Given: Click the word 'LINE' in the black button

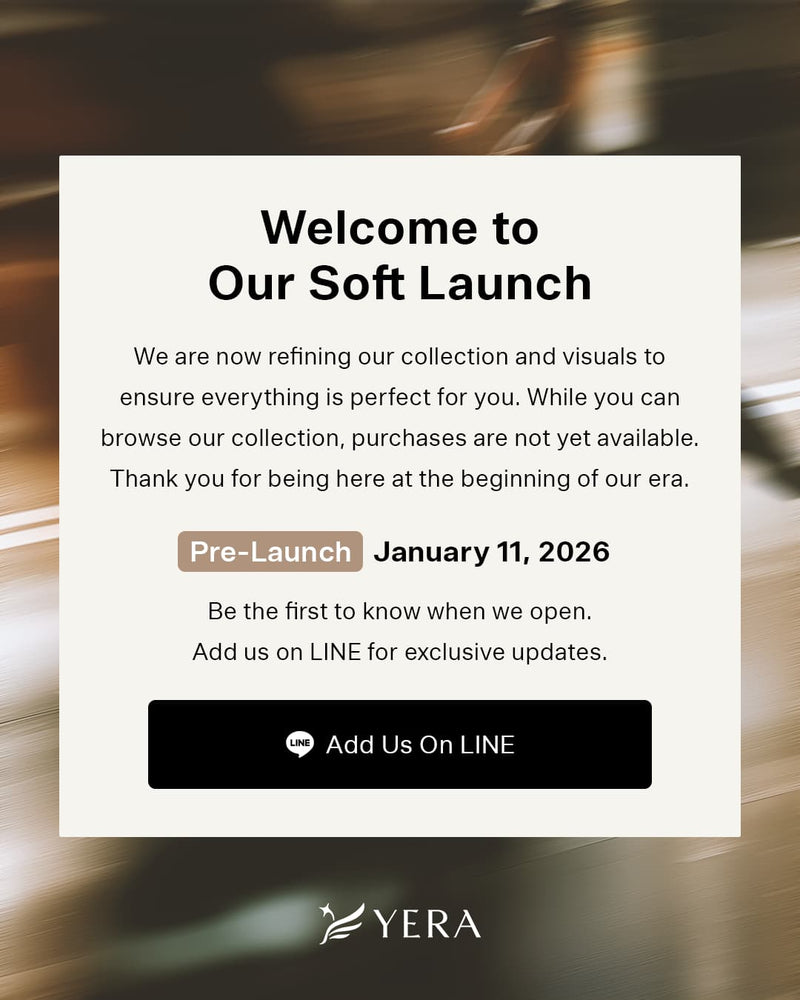Looking at the screenshot, I should pos(487,745).
